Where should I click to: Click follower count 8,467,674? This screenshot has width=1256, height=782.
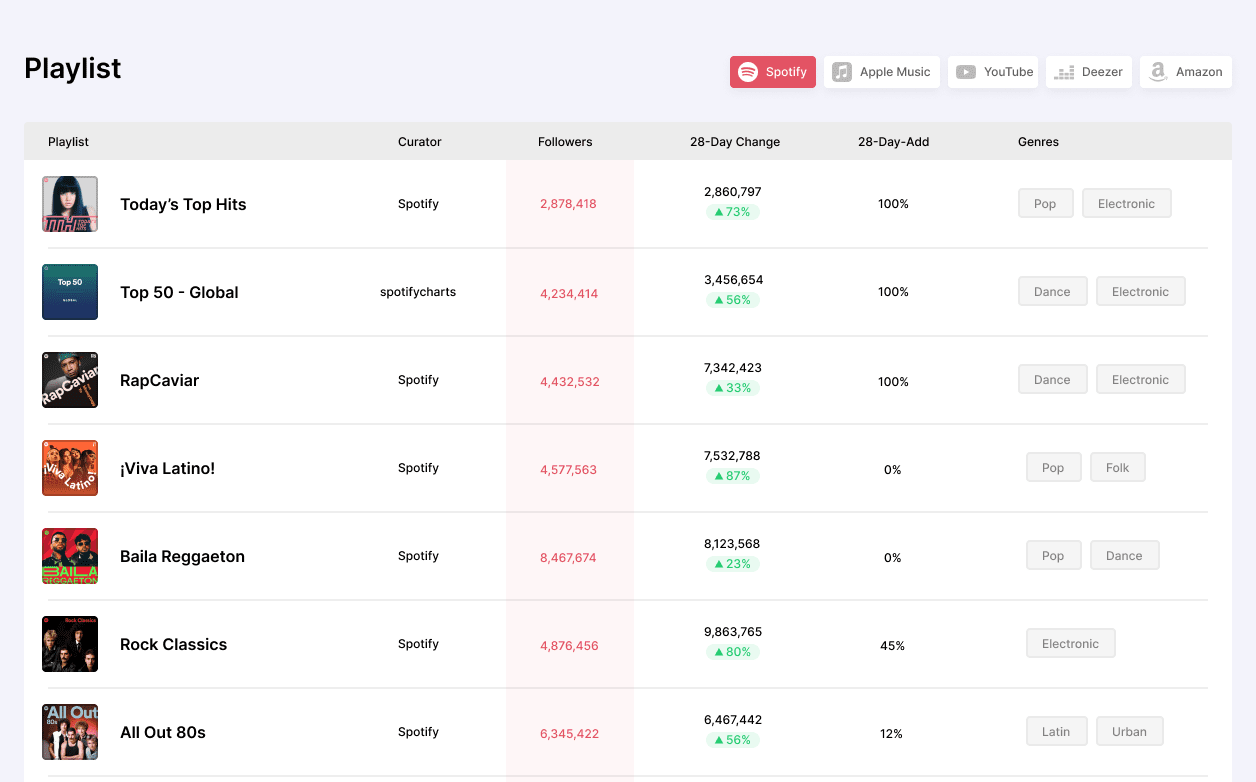(x=568, y=558)
